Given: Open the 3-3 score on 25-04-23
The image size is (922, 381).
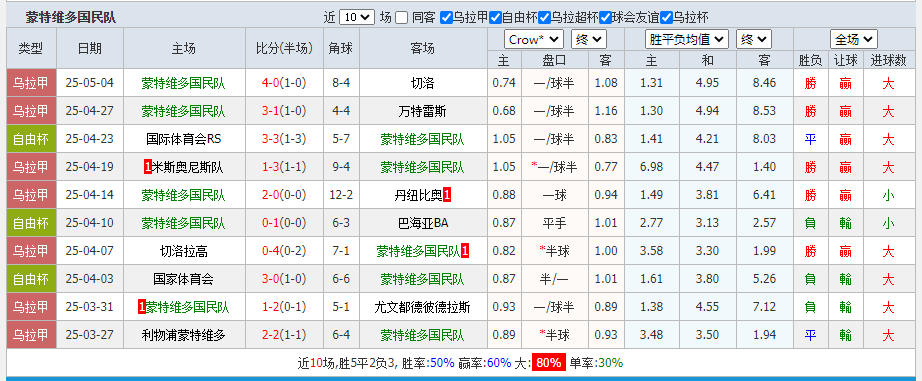Looking at the screenshot, I should pos(270,139).
